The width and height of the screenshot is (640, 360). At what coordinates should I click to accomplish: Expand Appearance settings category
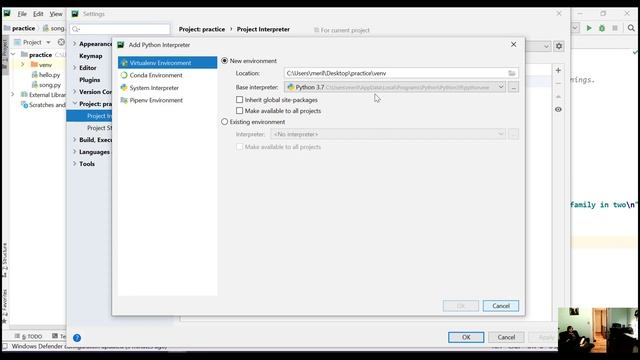[75, 44]
